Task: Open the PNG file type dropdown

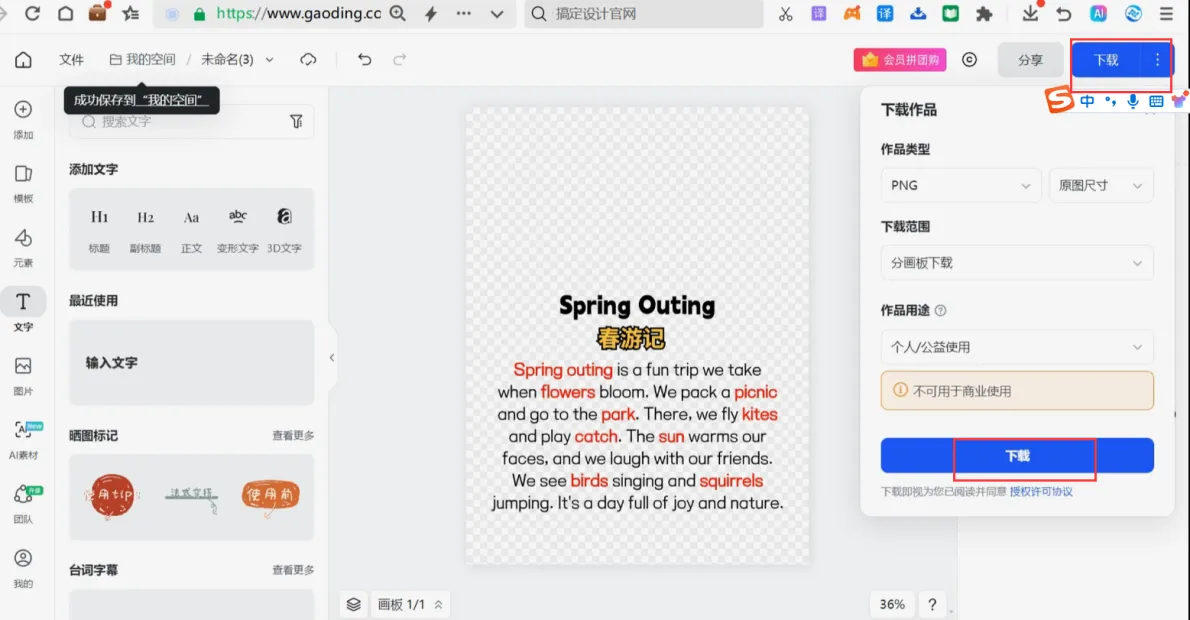Action: (960, 185)
